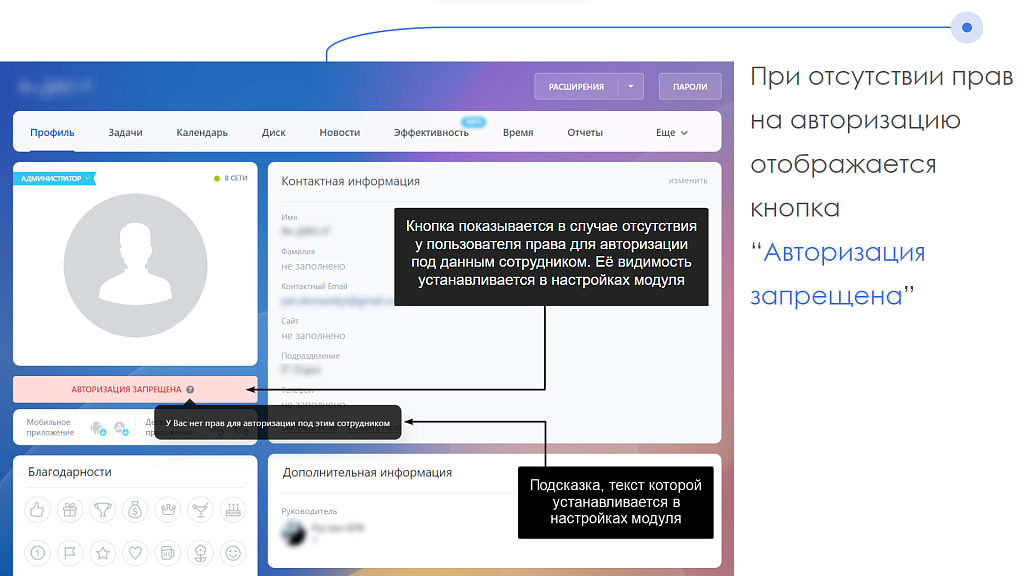This screenshot has width=1024, height=576.
Task: Click the money bag badge icon
Action: (135, 510)
